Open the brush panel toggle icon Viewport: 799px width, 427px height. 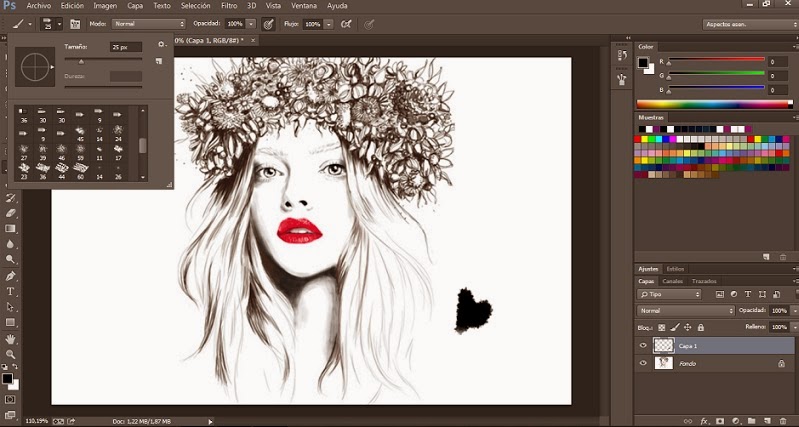coord(74,22)
